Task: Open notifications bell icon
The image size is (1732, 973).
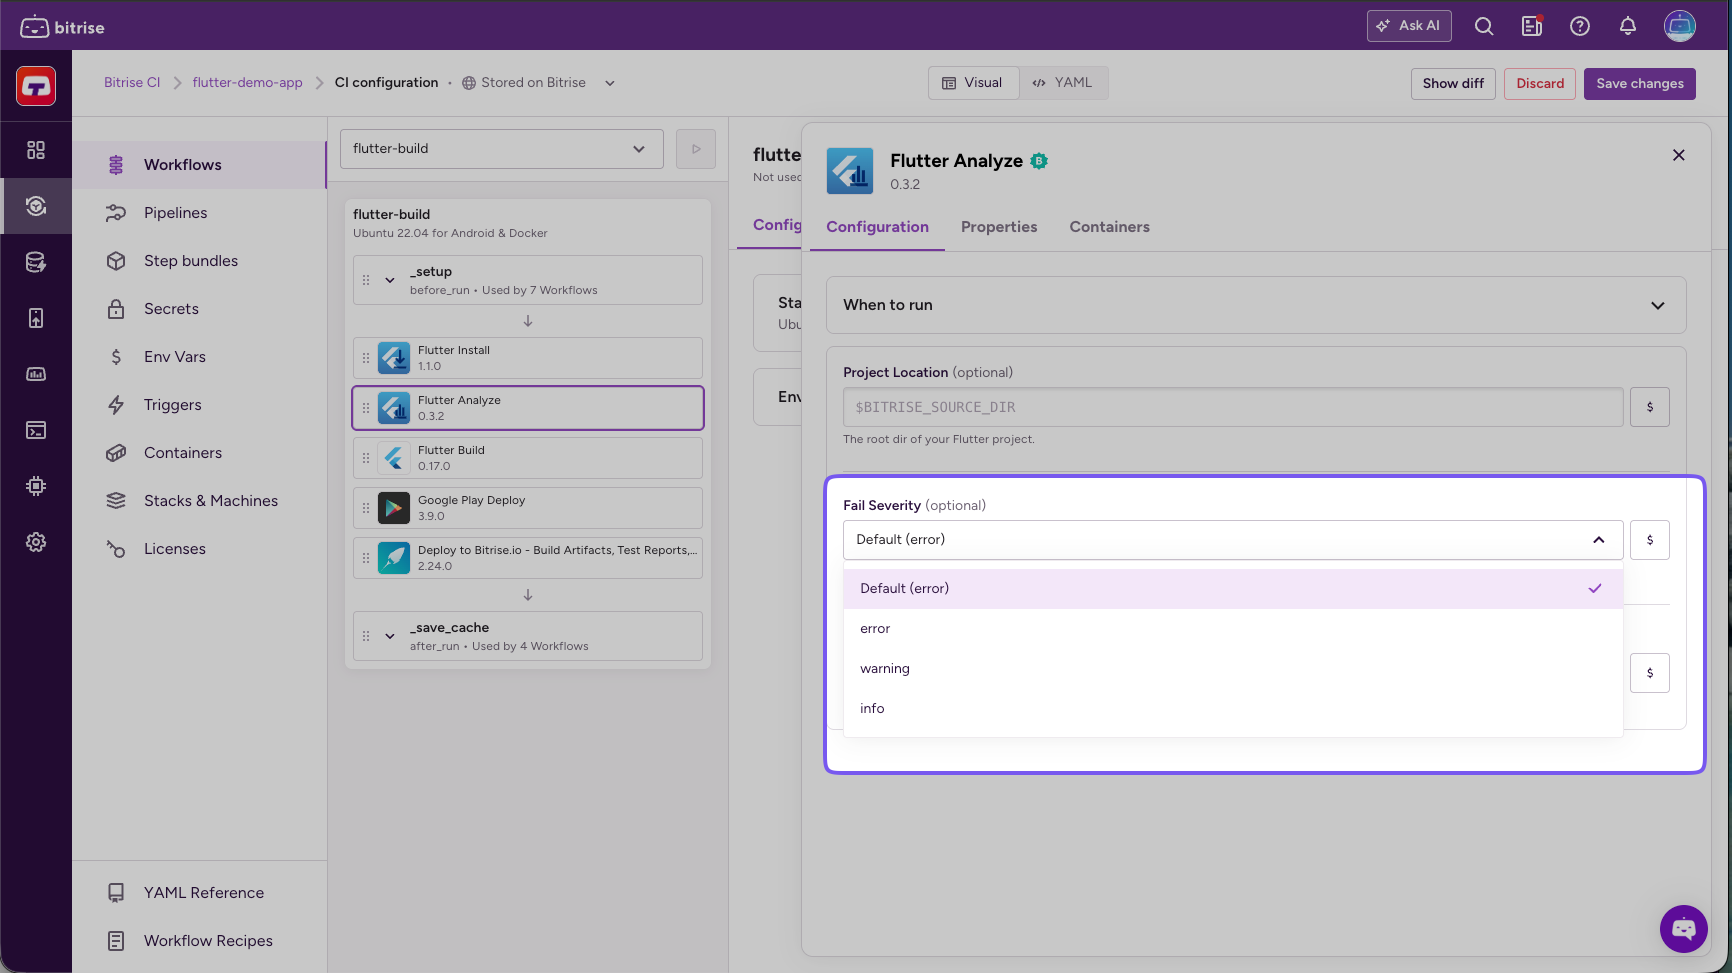Action: (1628, 26)
